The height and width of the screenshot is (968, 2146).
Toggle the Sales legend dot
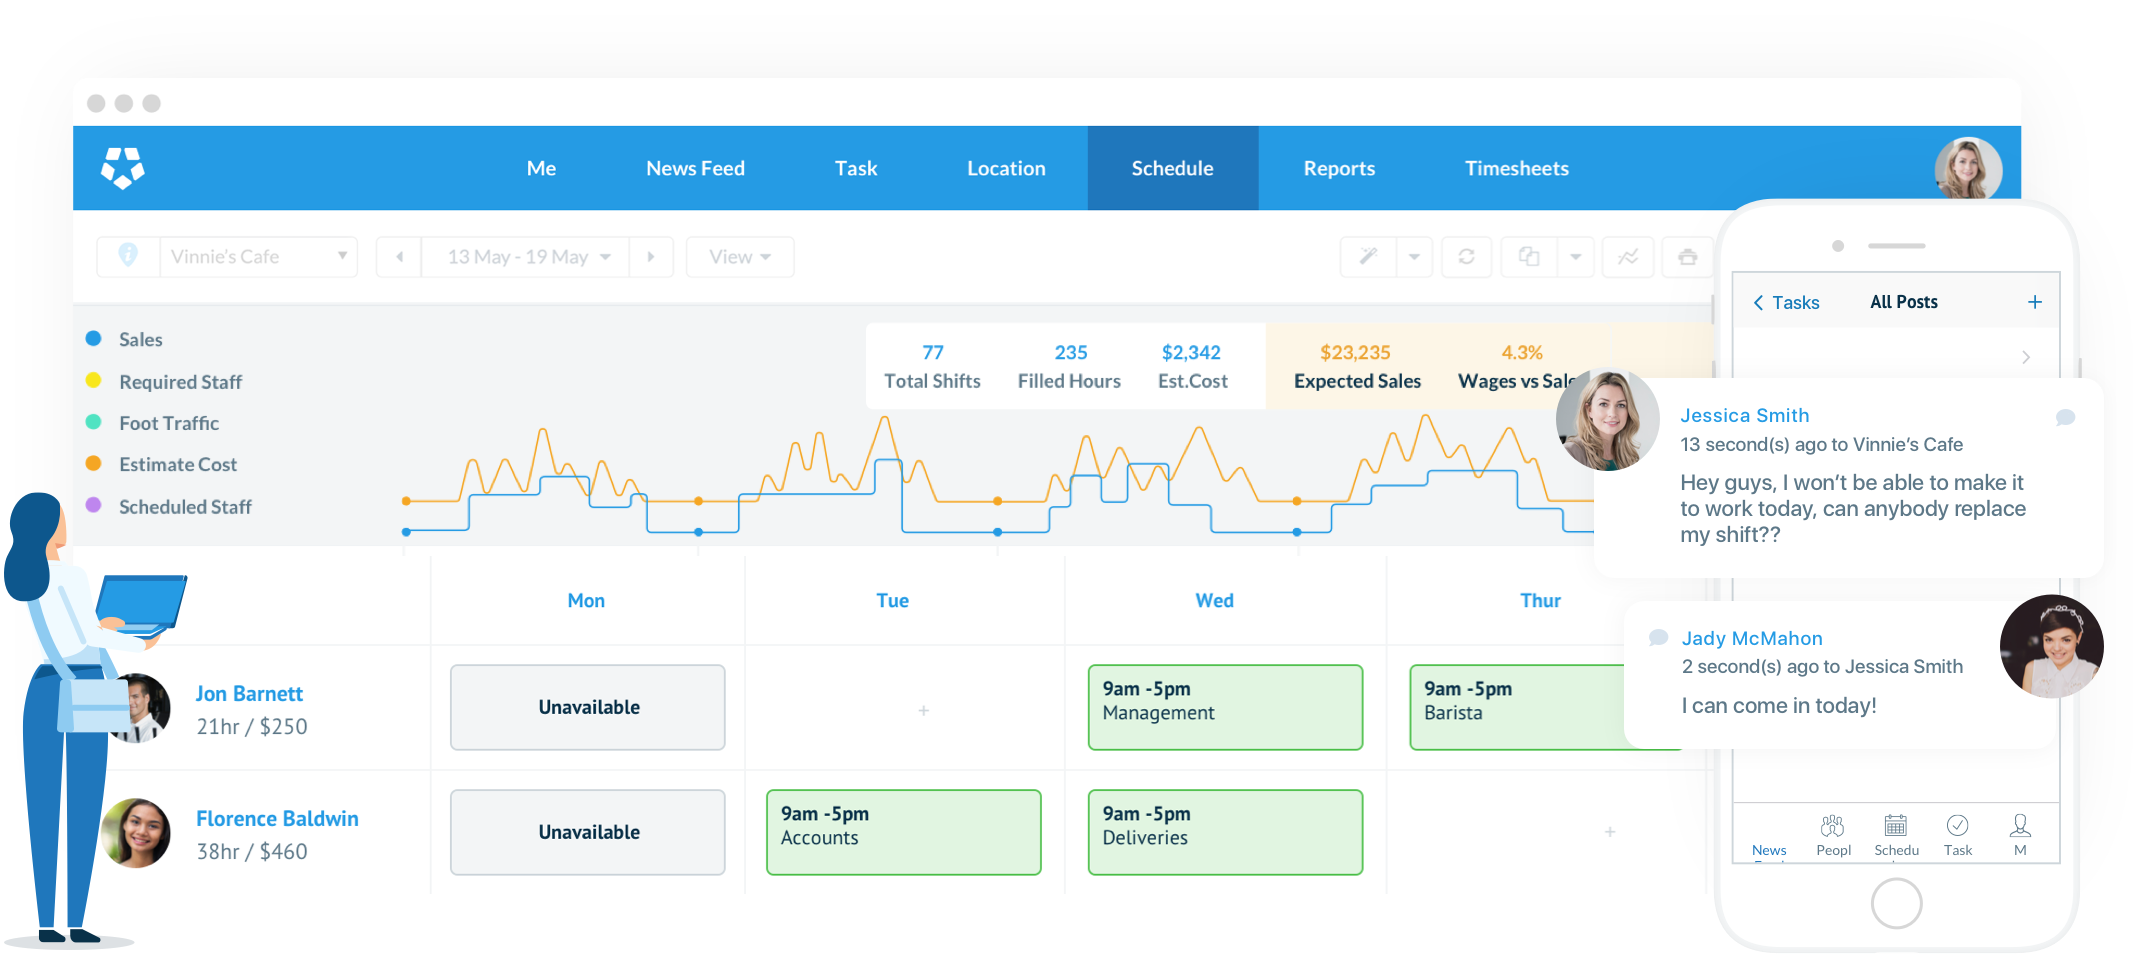[94, 339]
